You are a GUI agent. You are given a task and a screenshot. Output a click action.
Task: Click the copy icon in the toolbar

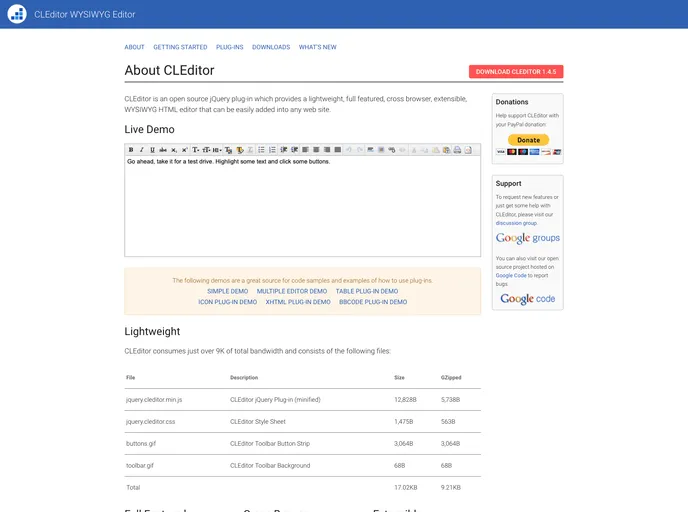pos(425,150)
